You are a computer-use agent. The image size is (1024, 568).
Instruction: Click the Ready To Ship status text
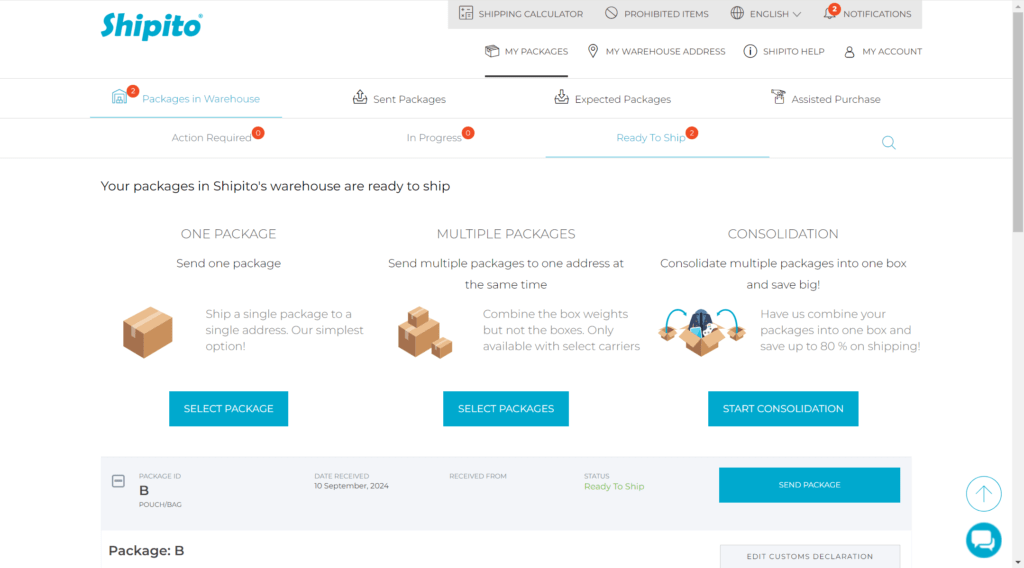(x=614, y=486)
